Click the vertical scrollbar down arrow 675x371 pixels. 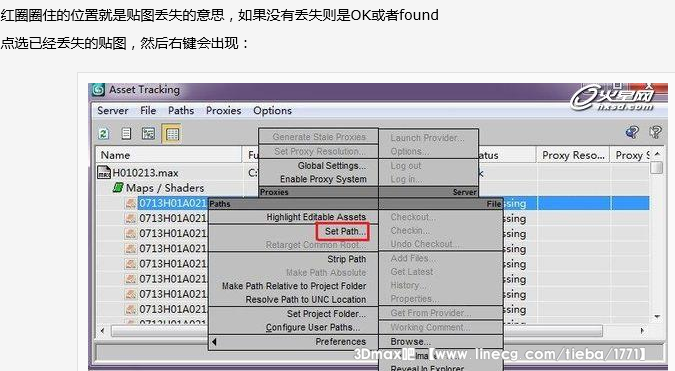pyautogui.click(x=657, y=317)
